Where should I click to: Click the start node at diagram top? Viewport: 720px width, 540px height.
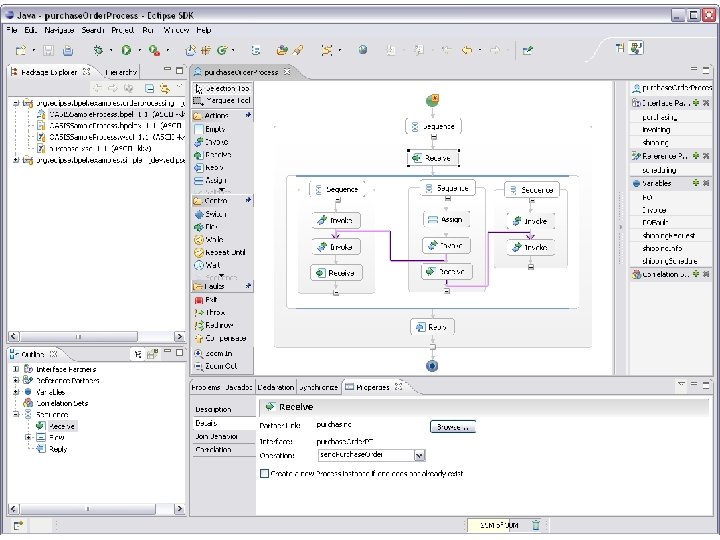pyautogui.click(x=432, y=100)
